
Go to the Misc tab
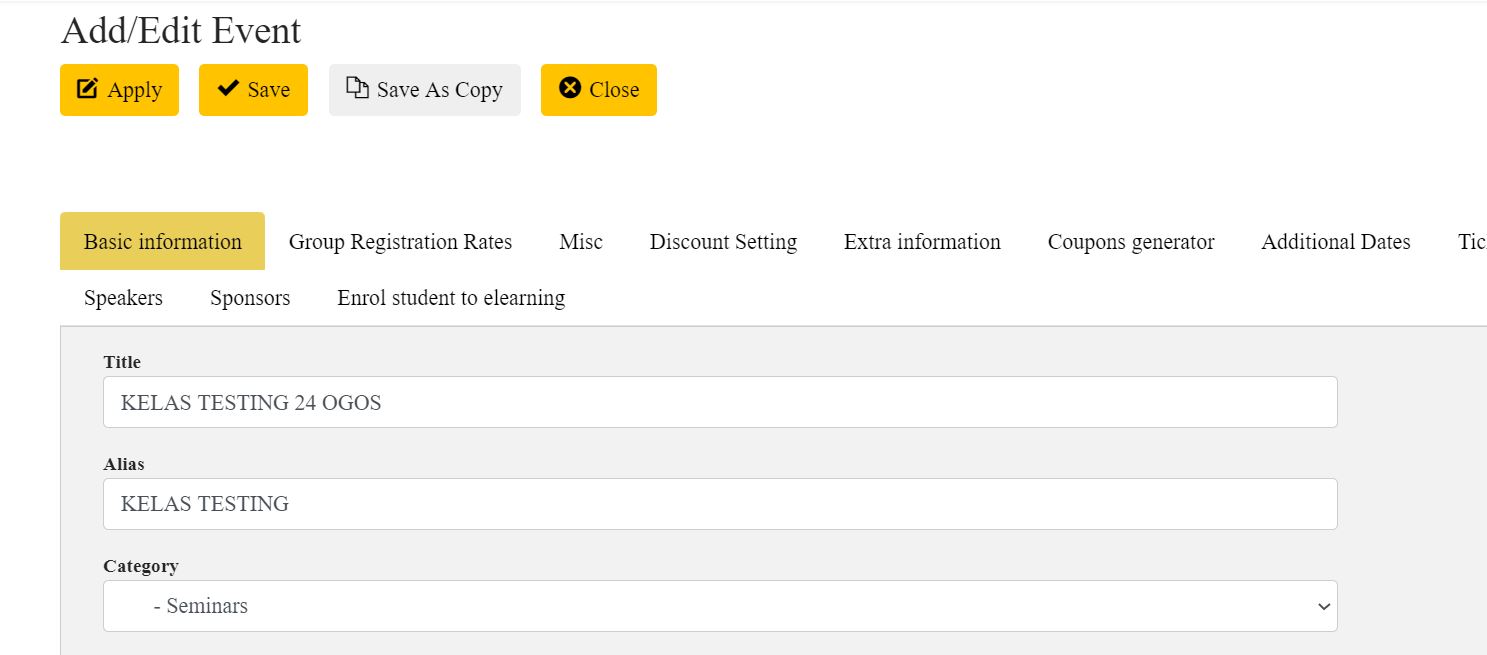pos(581,242)
